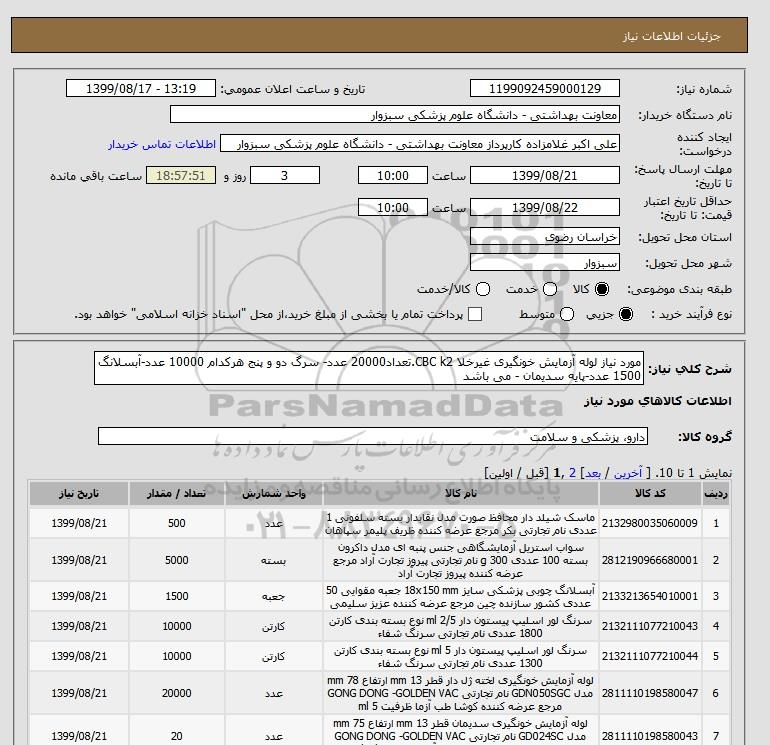Screen dimensions: 770x745
Task: Click item code 2133213654010001
Action: click(x=650, y=596)
